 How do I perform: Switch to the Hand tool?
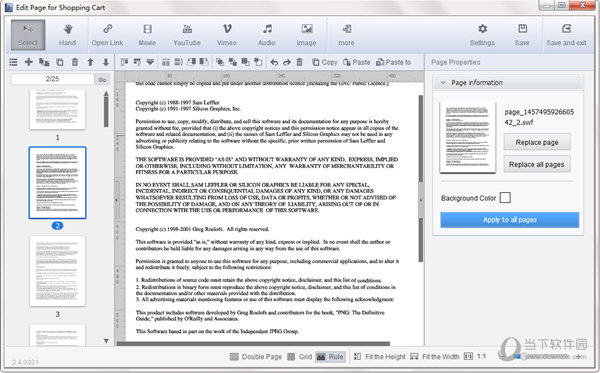pyautogui.click(x=67, y=35)
